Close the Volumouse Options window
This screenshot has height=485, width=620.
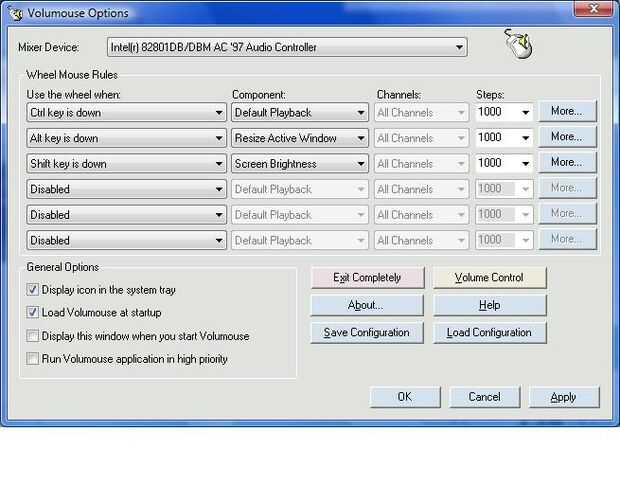tap(593, 8)
